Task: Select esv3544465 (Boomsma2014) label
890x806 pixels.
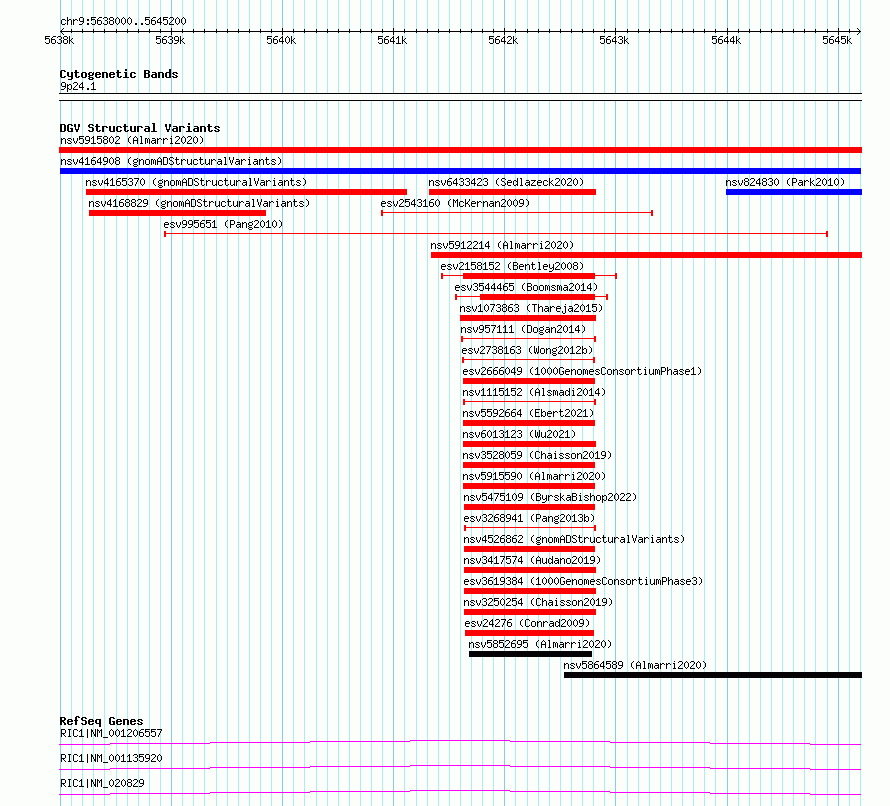Action: pos(526,287)
